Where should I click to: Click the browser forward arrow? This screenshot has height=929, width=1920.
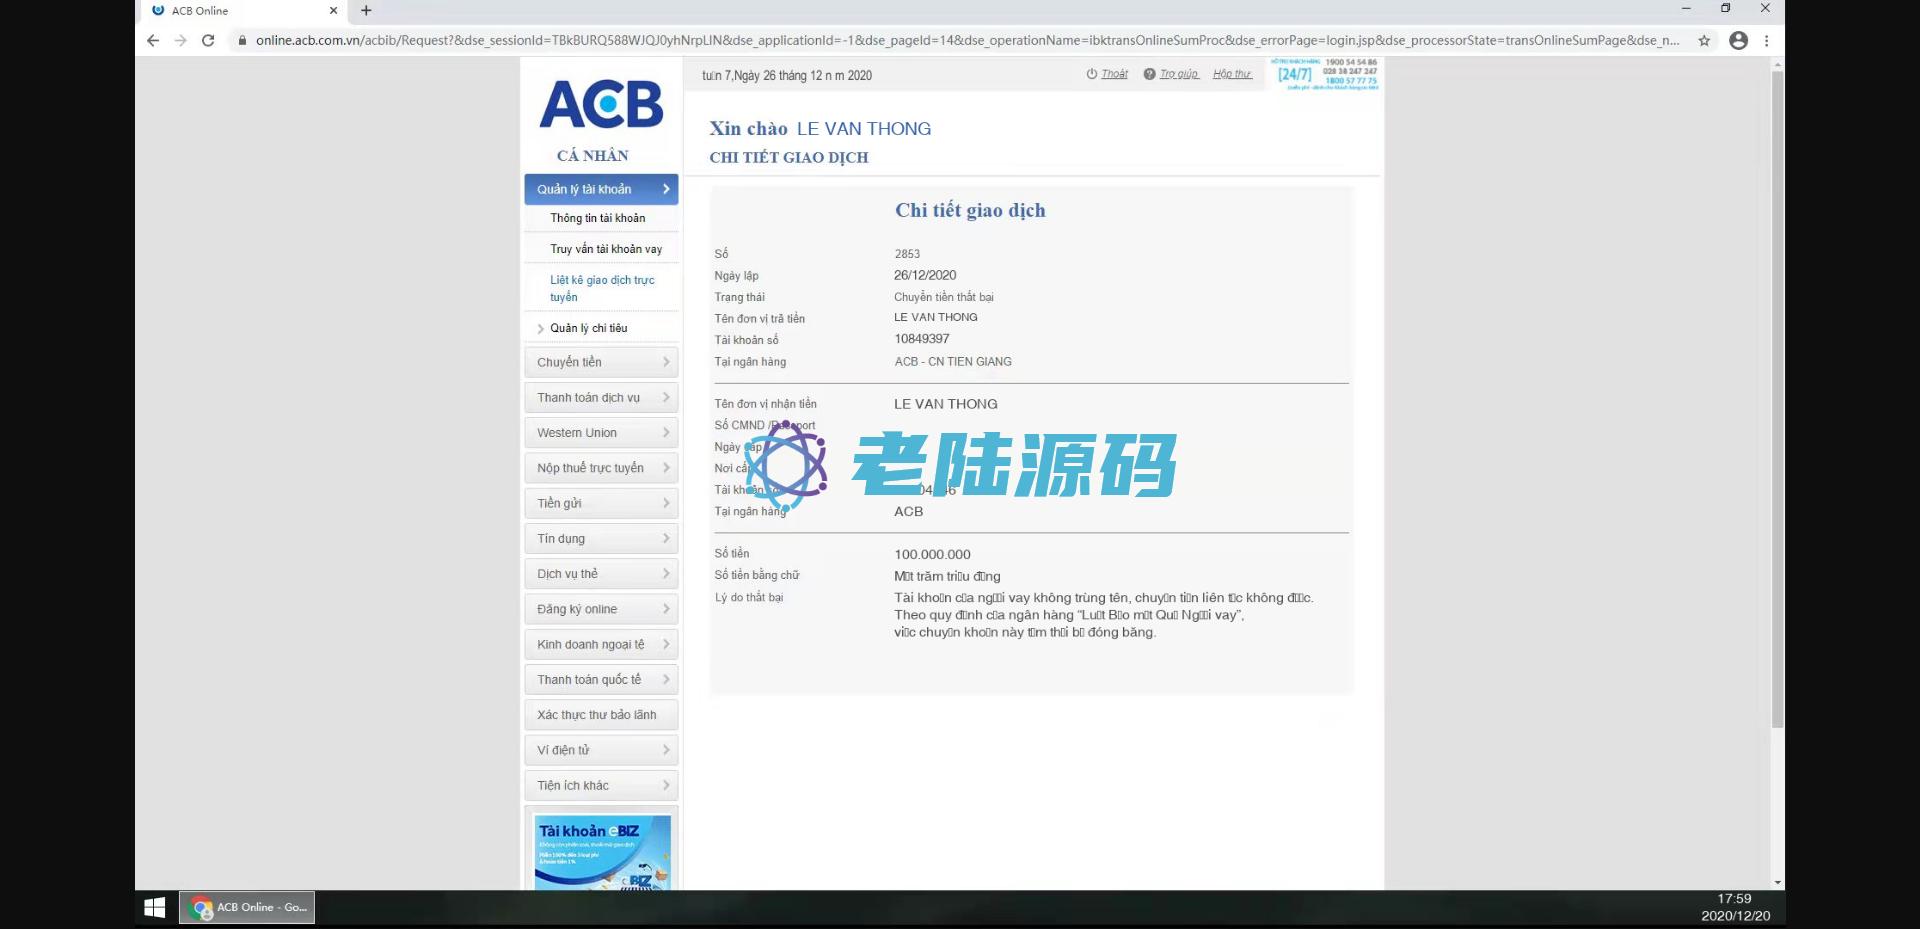pos(181,41)
